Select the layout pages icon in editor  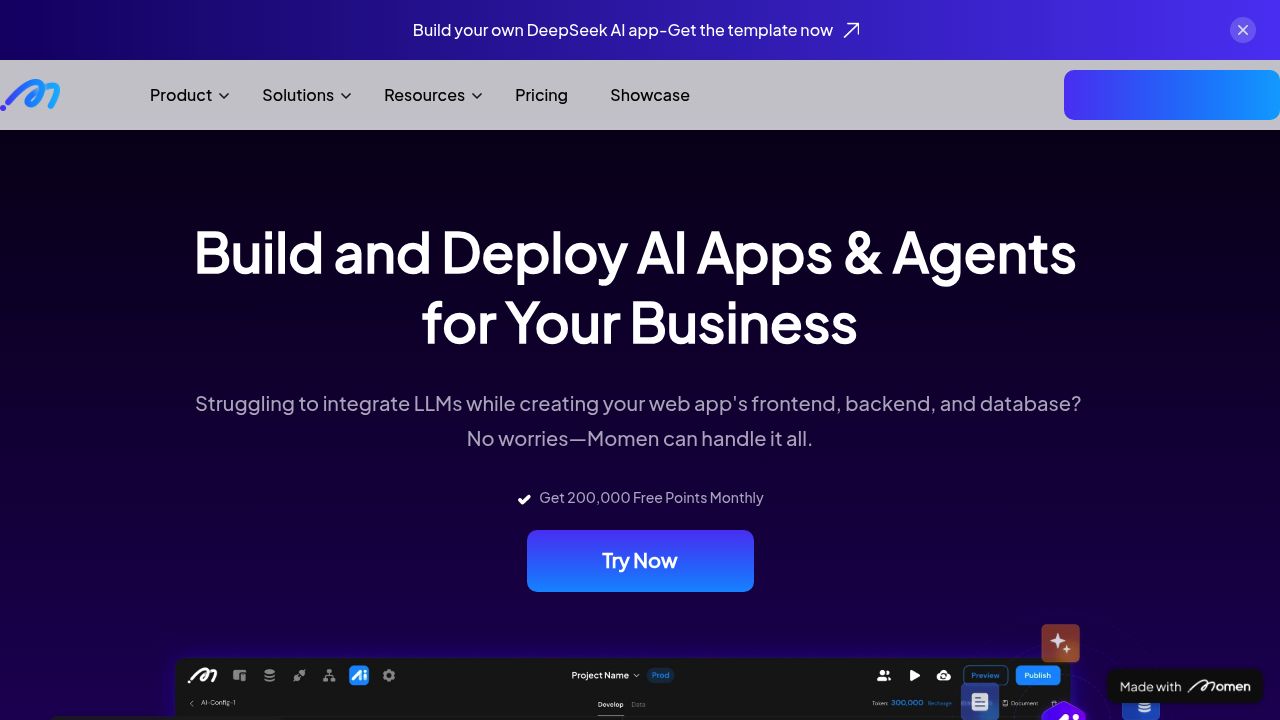[x=239, y=676]
